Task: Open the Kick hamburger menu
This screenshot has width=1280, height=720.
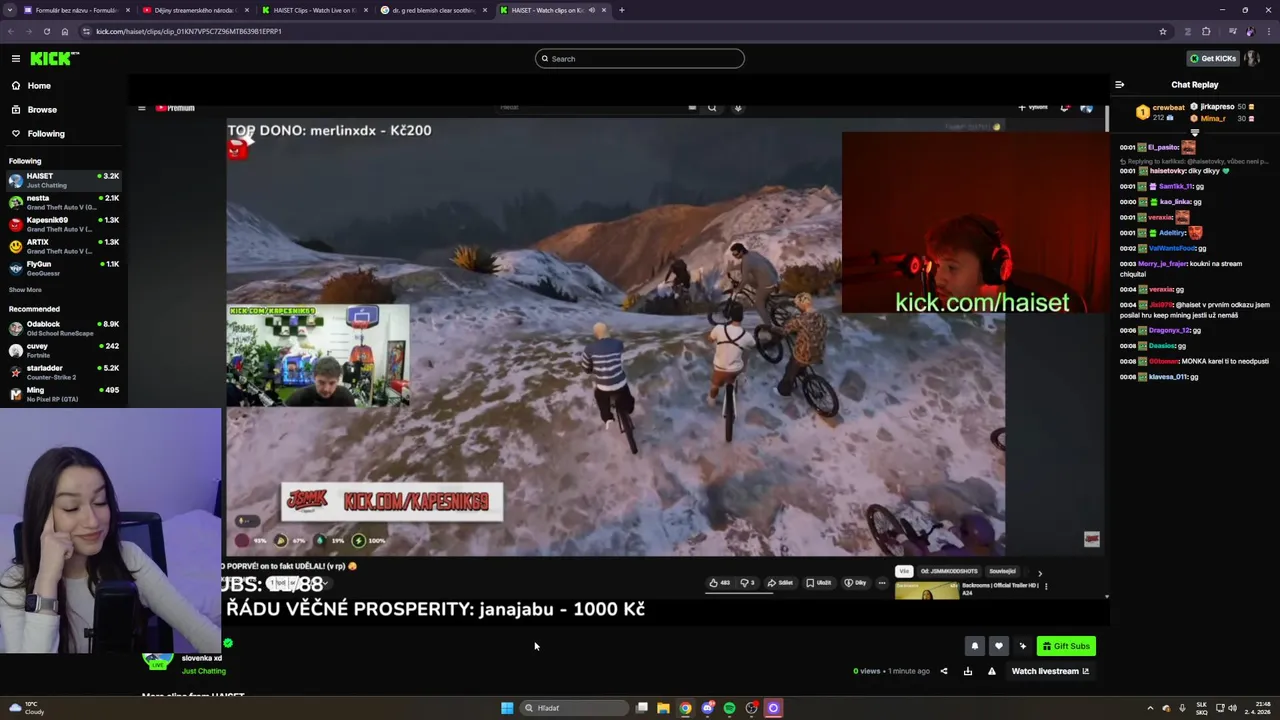Action: (x=15, y=58)
